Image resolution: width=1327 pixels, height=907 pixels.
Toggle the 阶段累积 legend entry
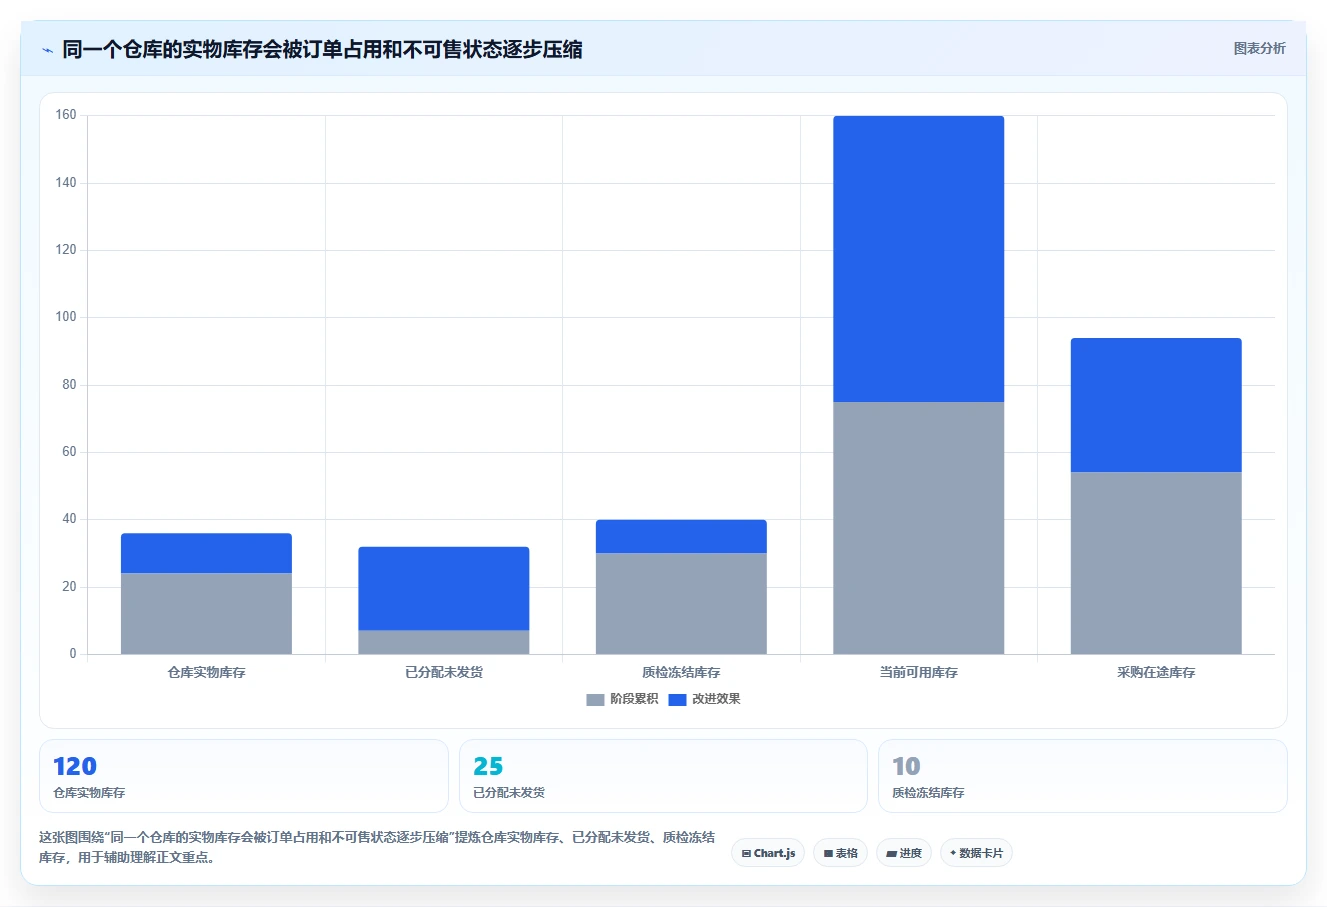622,699
